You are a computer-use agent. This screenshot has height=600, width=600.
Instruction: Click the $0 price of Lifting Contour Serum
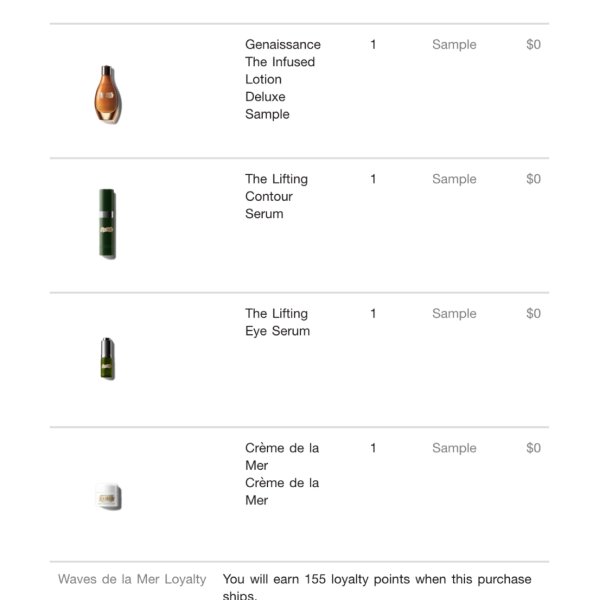[533, 179]
